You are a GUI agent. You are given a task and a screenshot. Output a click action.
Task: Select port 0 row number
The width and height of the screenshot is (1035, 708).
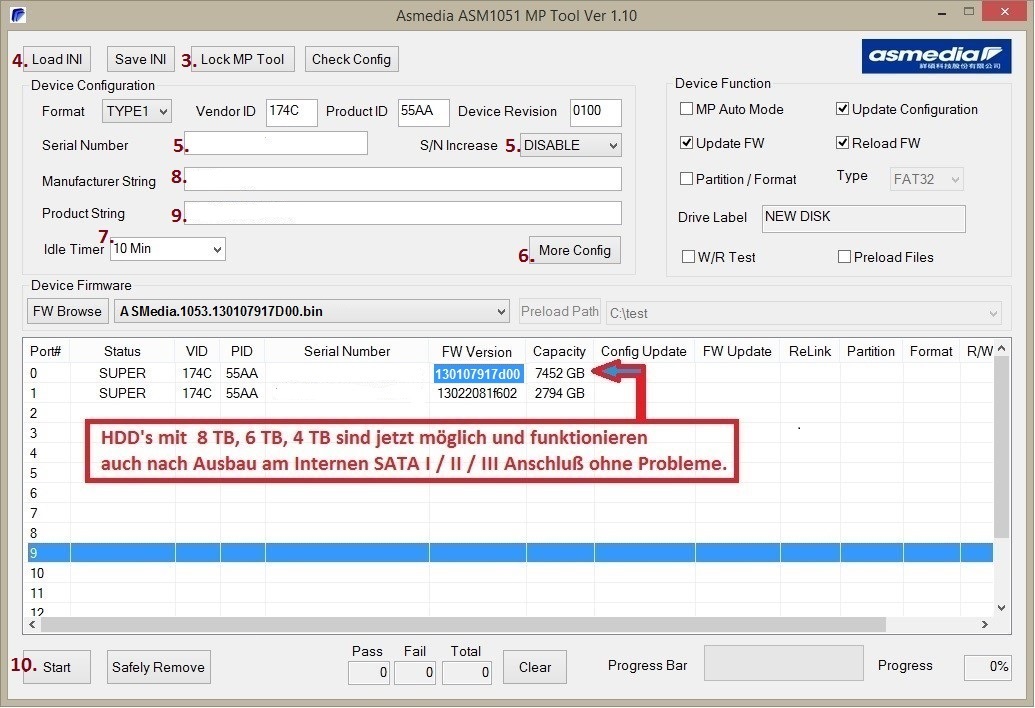(34, 373)
